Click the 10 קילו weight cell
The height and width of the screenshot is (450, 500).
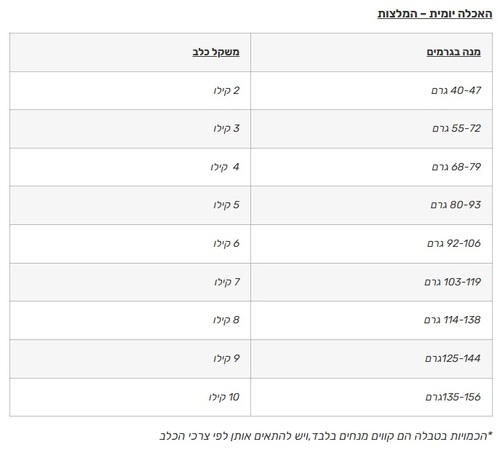click(130, 397)
